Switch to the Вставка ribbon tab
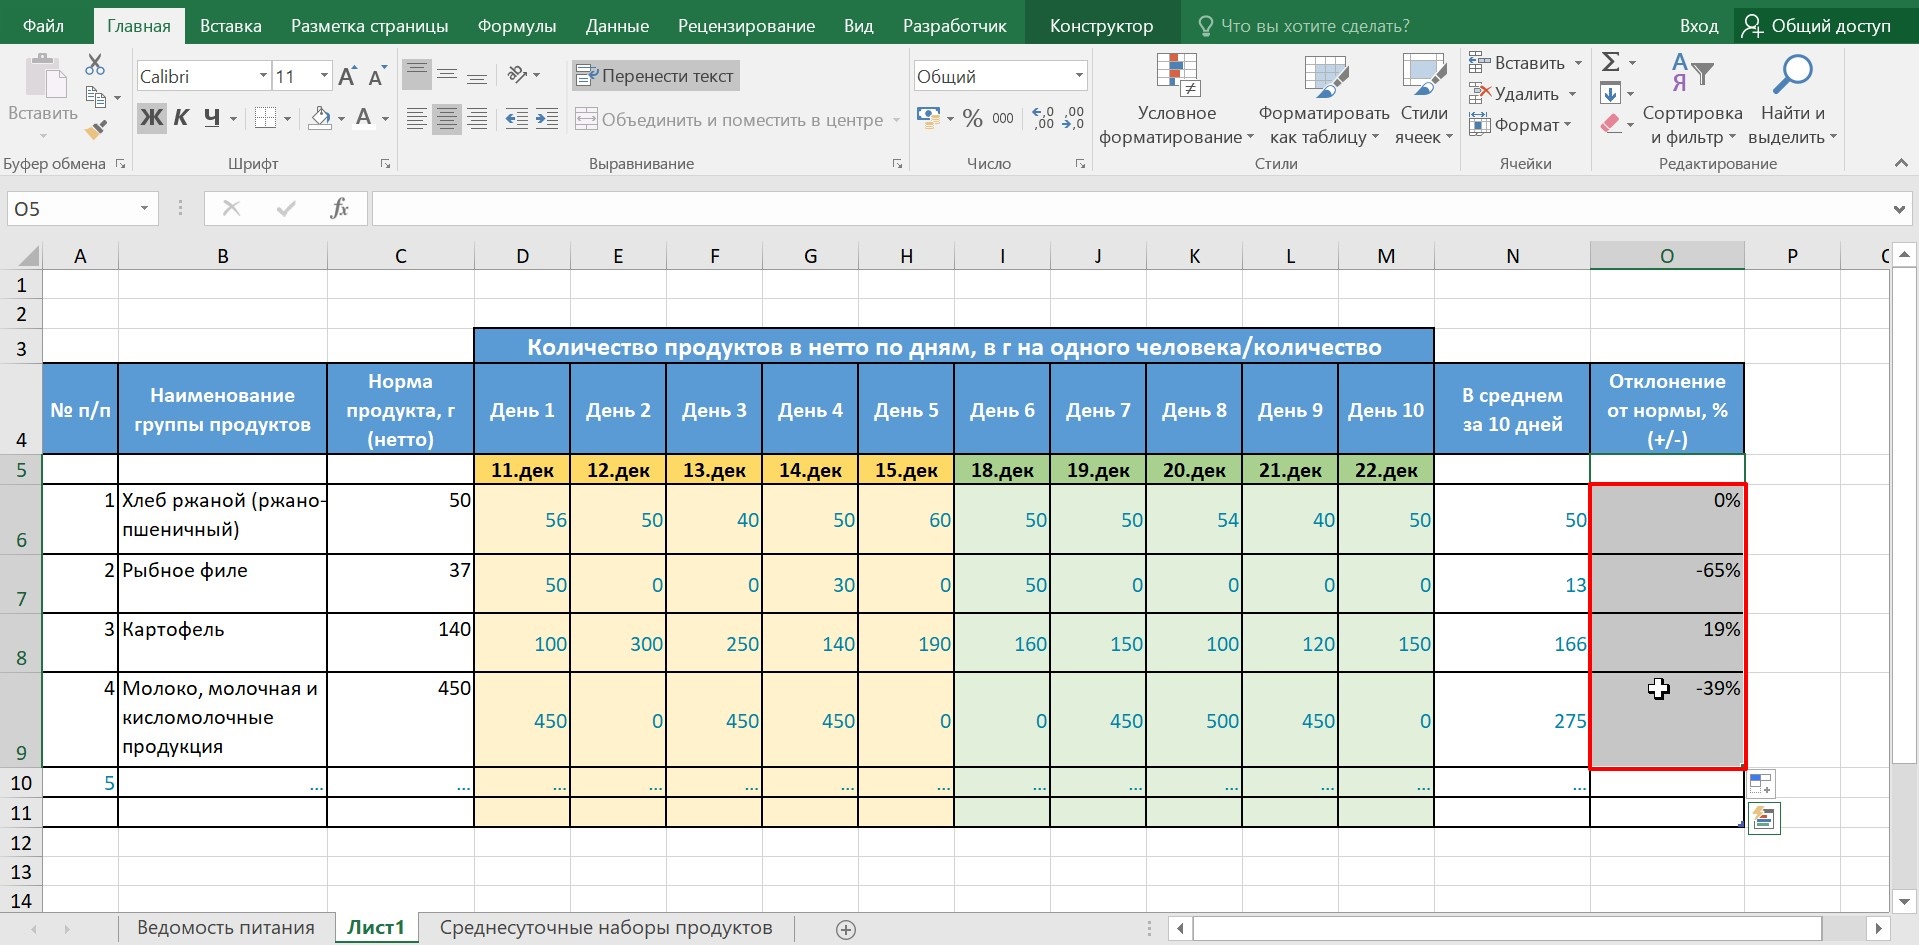The image size is (1919, 945). coord(230,26)
